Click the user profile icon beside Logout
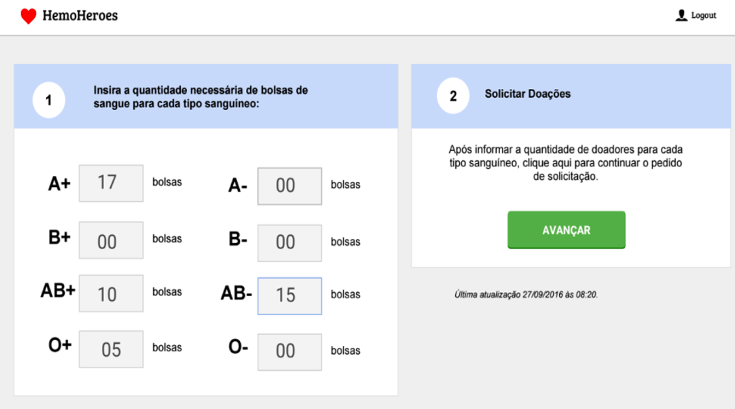 tap(681, 16)
